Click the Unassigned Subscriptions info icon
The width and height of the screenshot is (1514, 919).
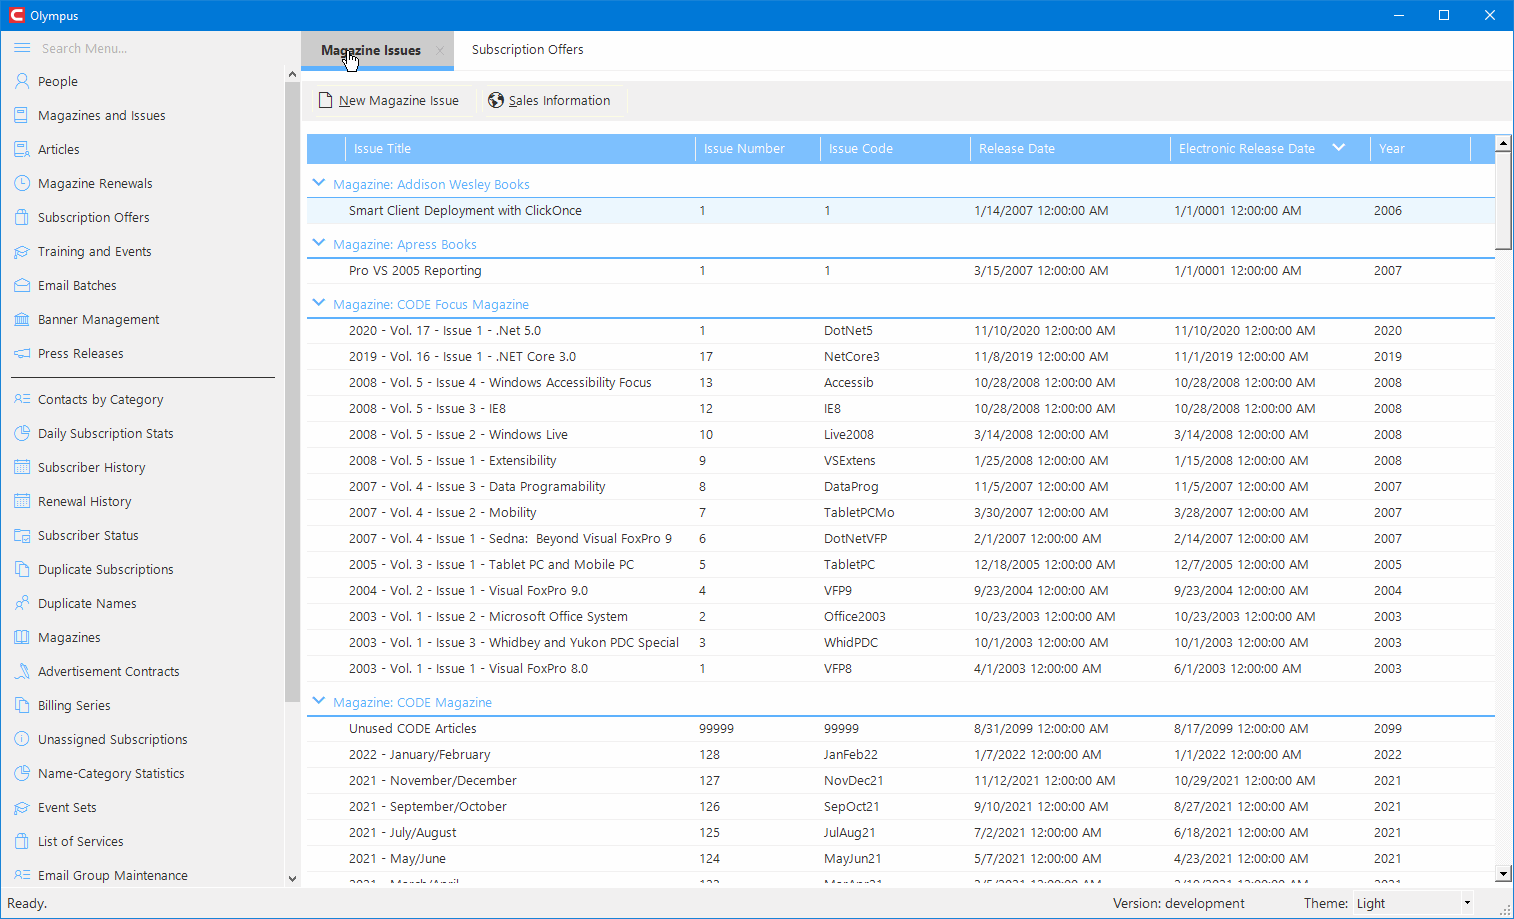coord(22,739)
